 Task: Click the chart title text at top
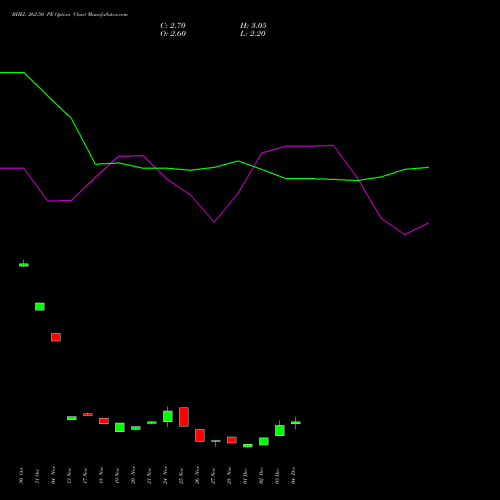(x=70, y=15)
